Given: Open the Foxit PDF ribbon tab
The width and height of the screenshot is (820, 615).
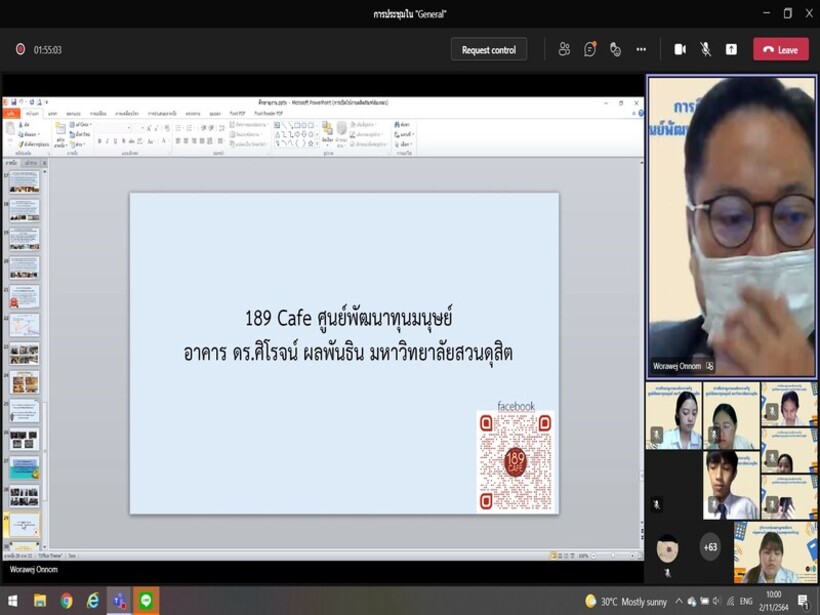Looking at the screenshot, I should click(x=237, y=113).
